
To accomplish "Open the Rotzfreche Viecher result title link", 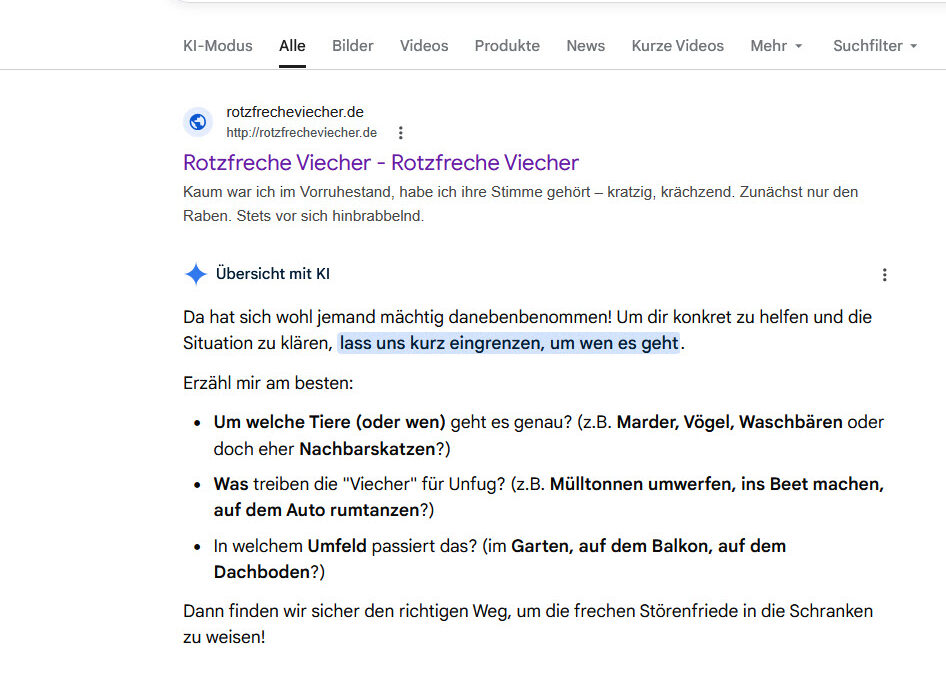I will click(381, 163).
